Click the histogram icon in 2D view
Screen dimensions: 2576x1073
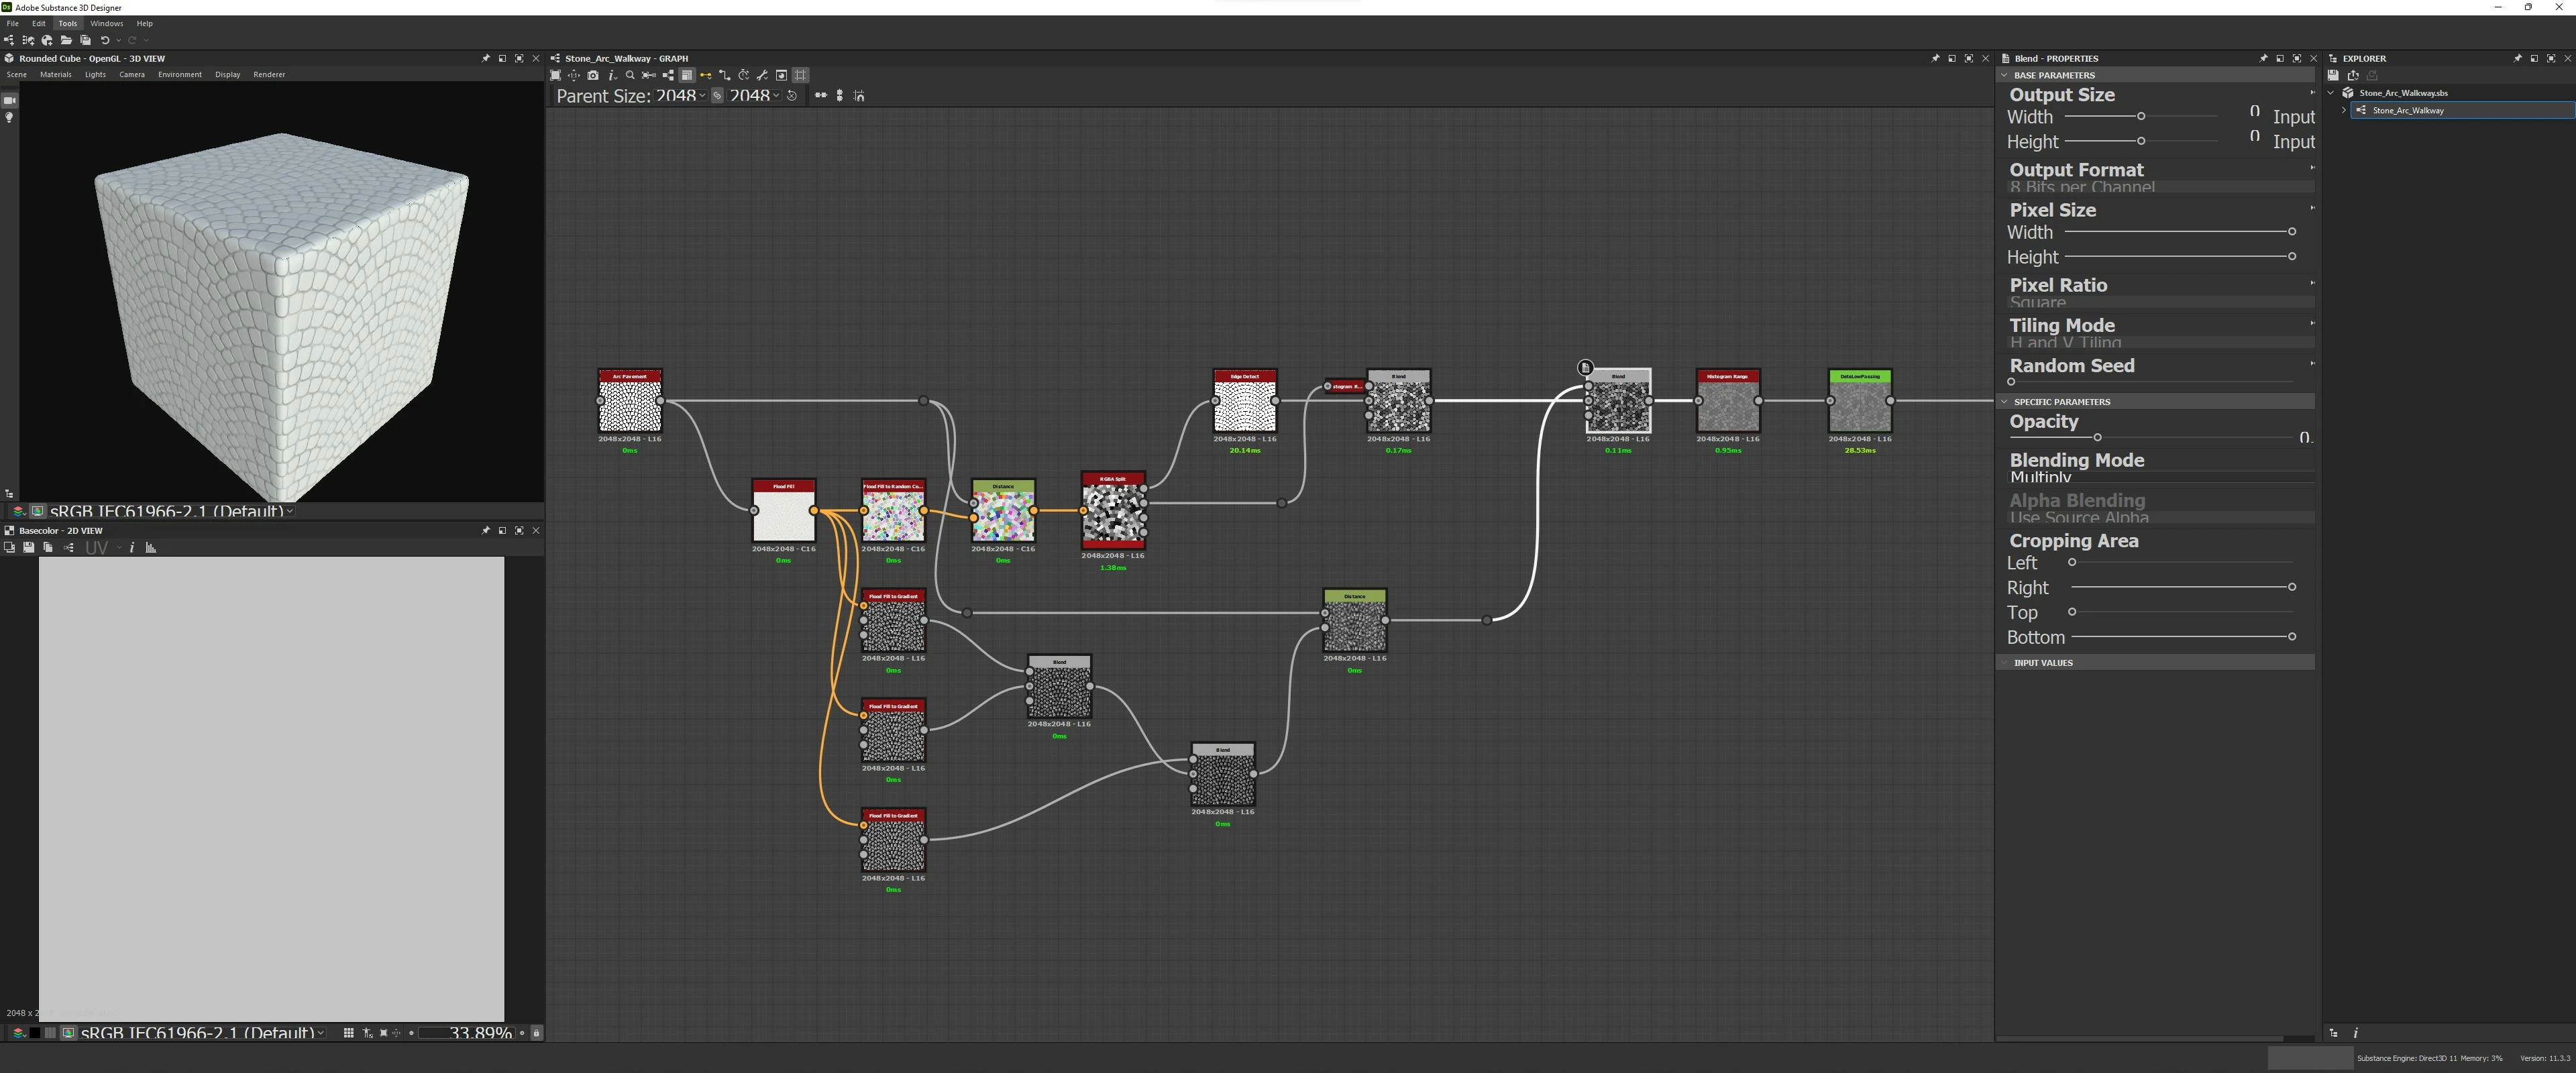point(151,548)
